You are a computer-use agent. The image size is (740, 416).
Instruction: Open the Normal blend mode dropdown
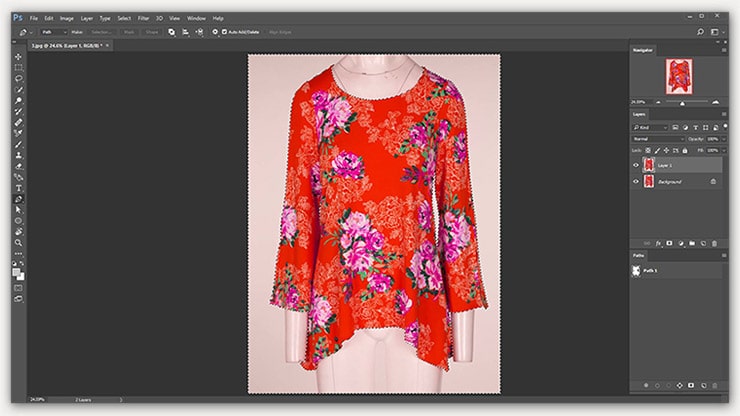pyautogui.click(x=655, y=139)
